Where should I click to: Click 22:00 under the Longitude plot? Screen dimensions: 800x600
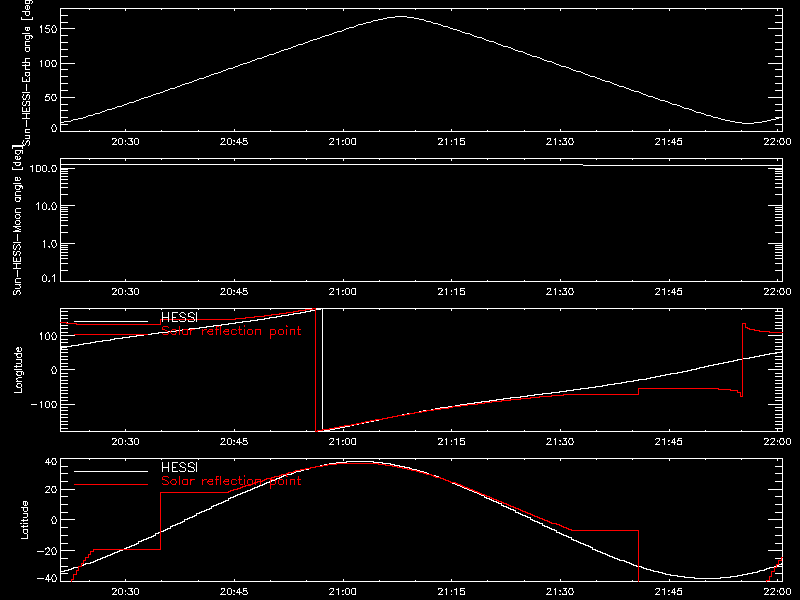(x=778, y=441)
